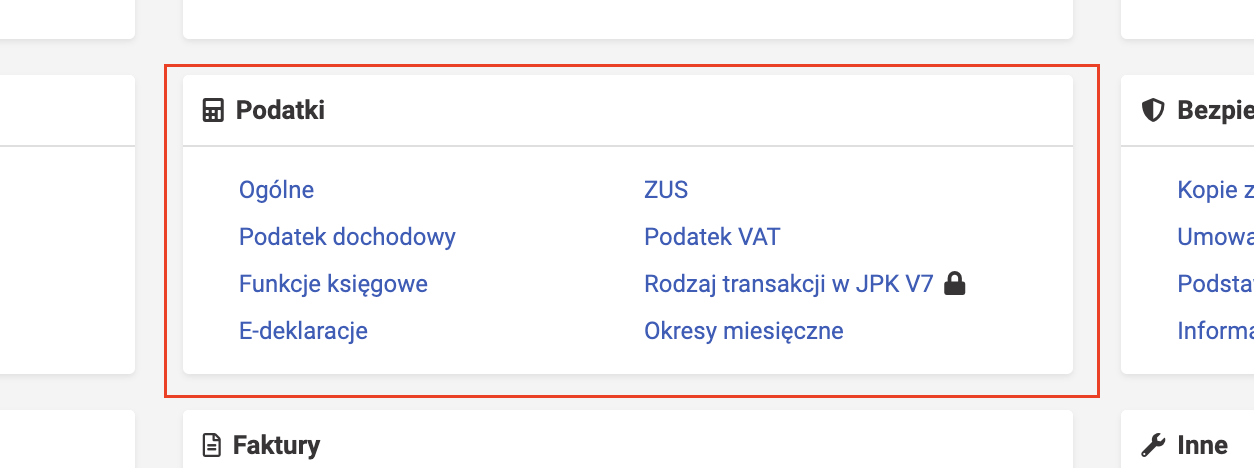
Task: Go to Okresy miesięczne
Action: click(744, 330)
